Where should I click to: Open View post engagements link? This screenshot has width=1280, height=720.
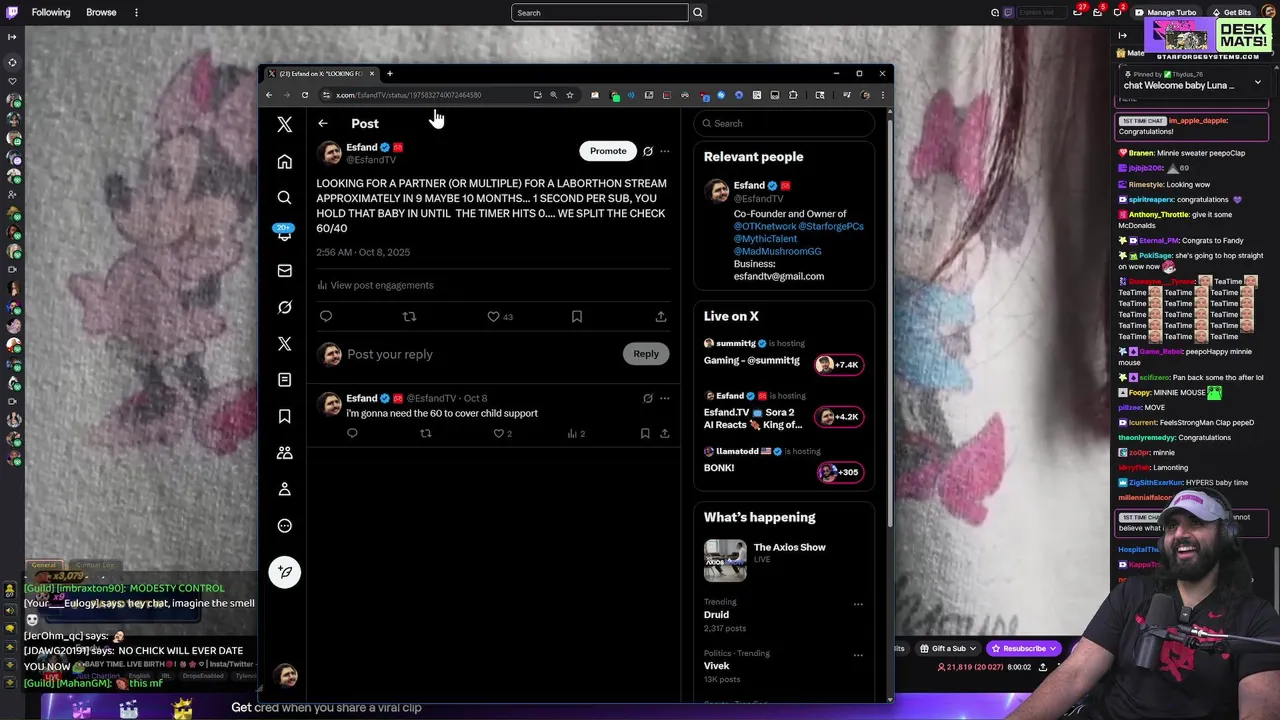(x=376, y=285)
